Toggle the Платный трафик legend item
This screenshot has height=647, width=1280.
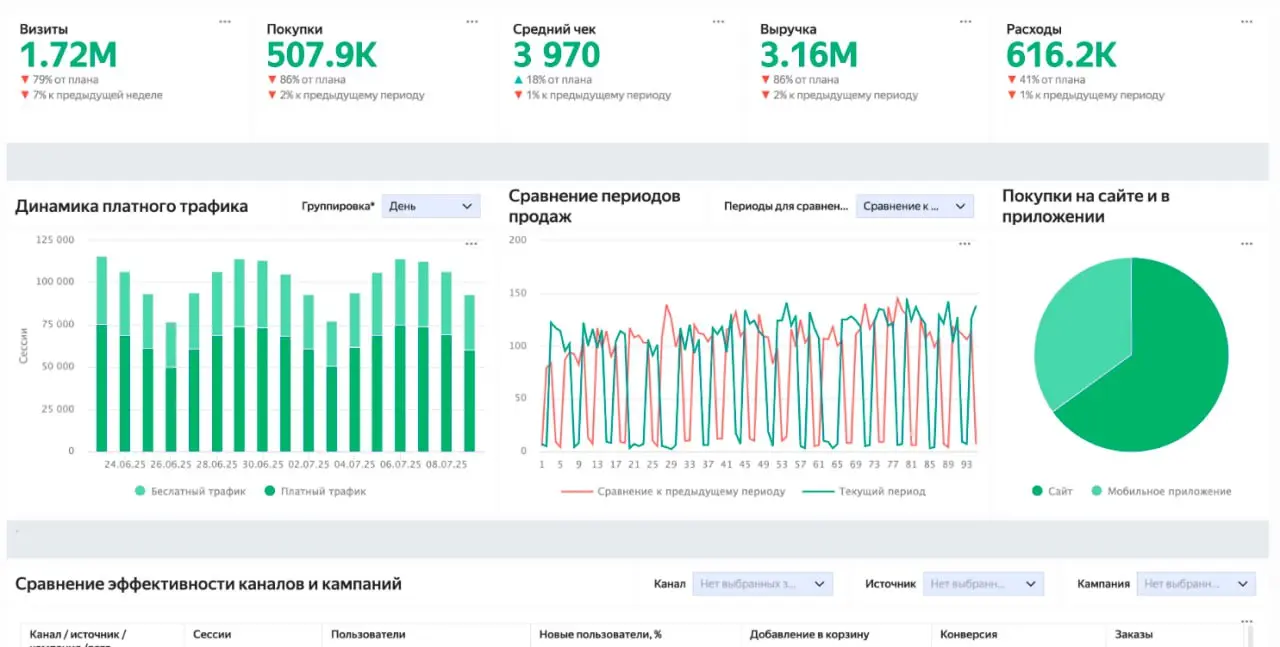pyautogui.click(x=315, y=491)
